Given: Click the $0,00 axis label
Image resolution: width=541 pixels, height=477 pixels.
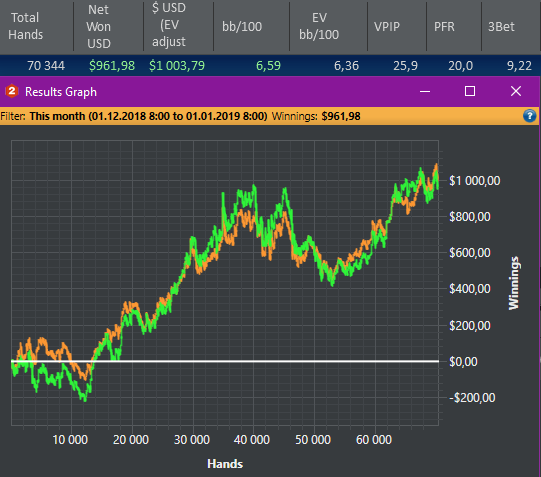Looking at the screenshot, I should pos(463,361).
